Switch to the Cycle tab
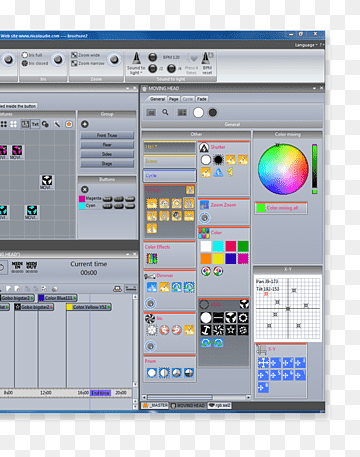360x457 pixels. click(188, 99)
